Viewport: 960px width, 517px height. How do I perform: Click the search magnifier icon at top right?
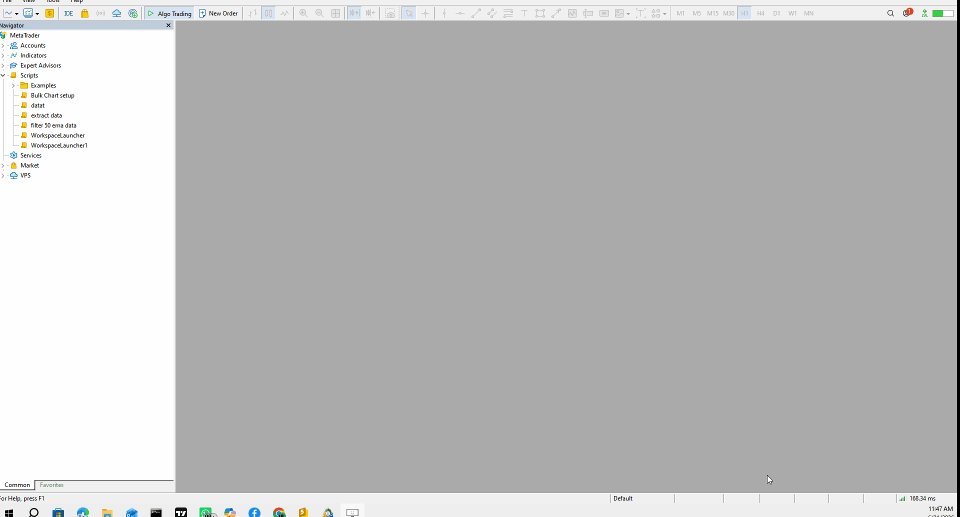(890, 13)
